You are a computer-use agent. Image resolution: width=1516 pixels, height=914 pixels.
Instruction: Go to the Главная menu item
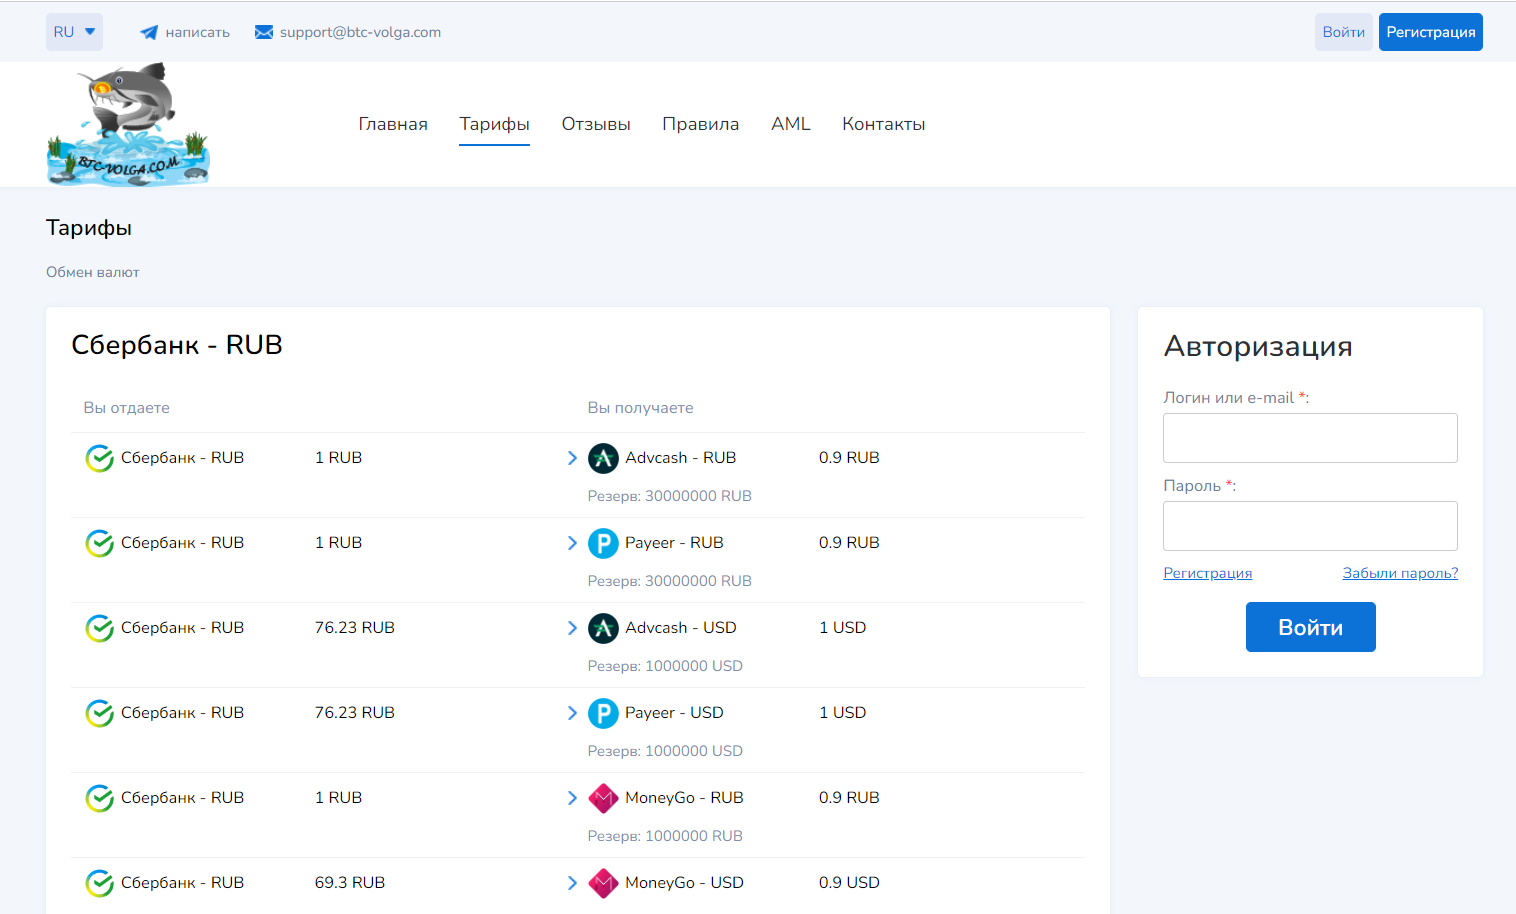(393, 124)
